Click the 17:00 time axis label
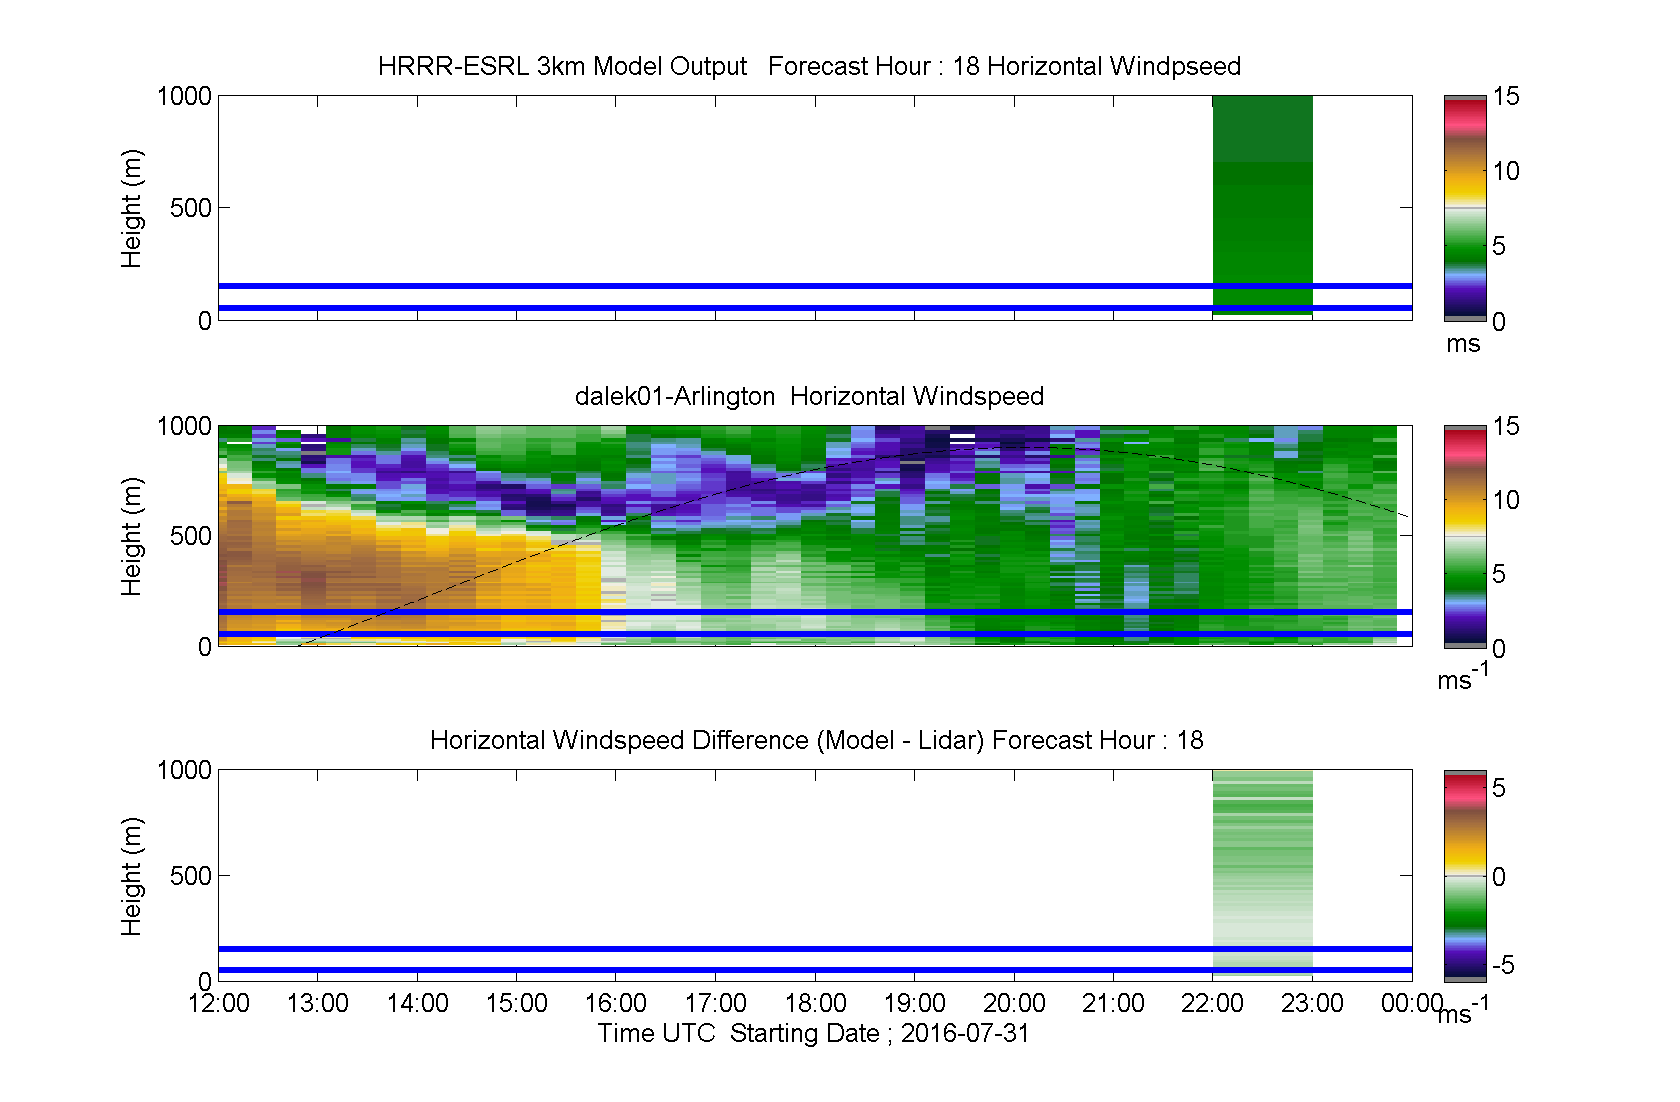This screenshot has width=1680, height=1102. coord(715,1003)
